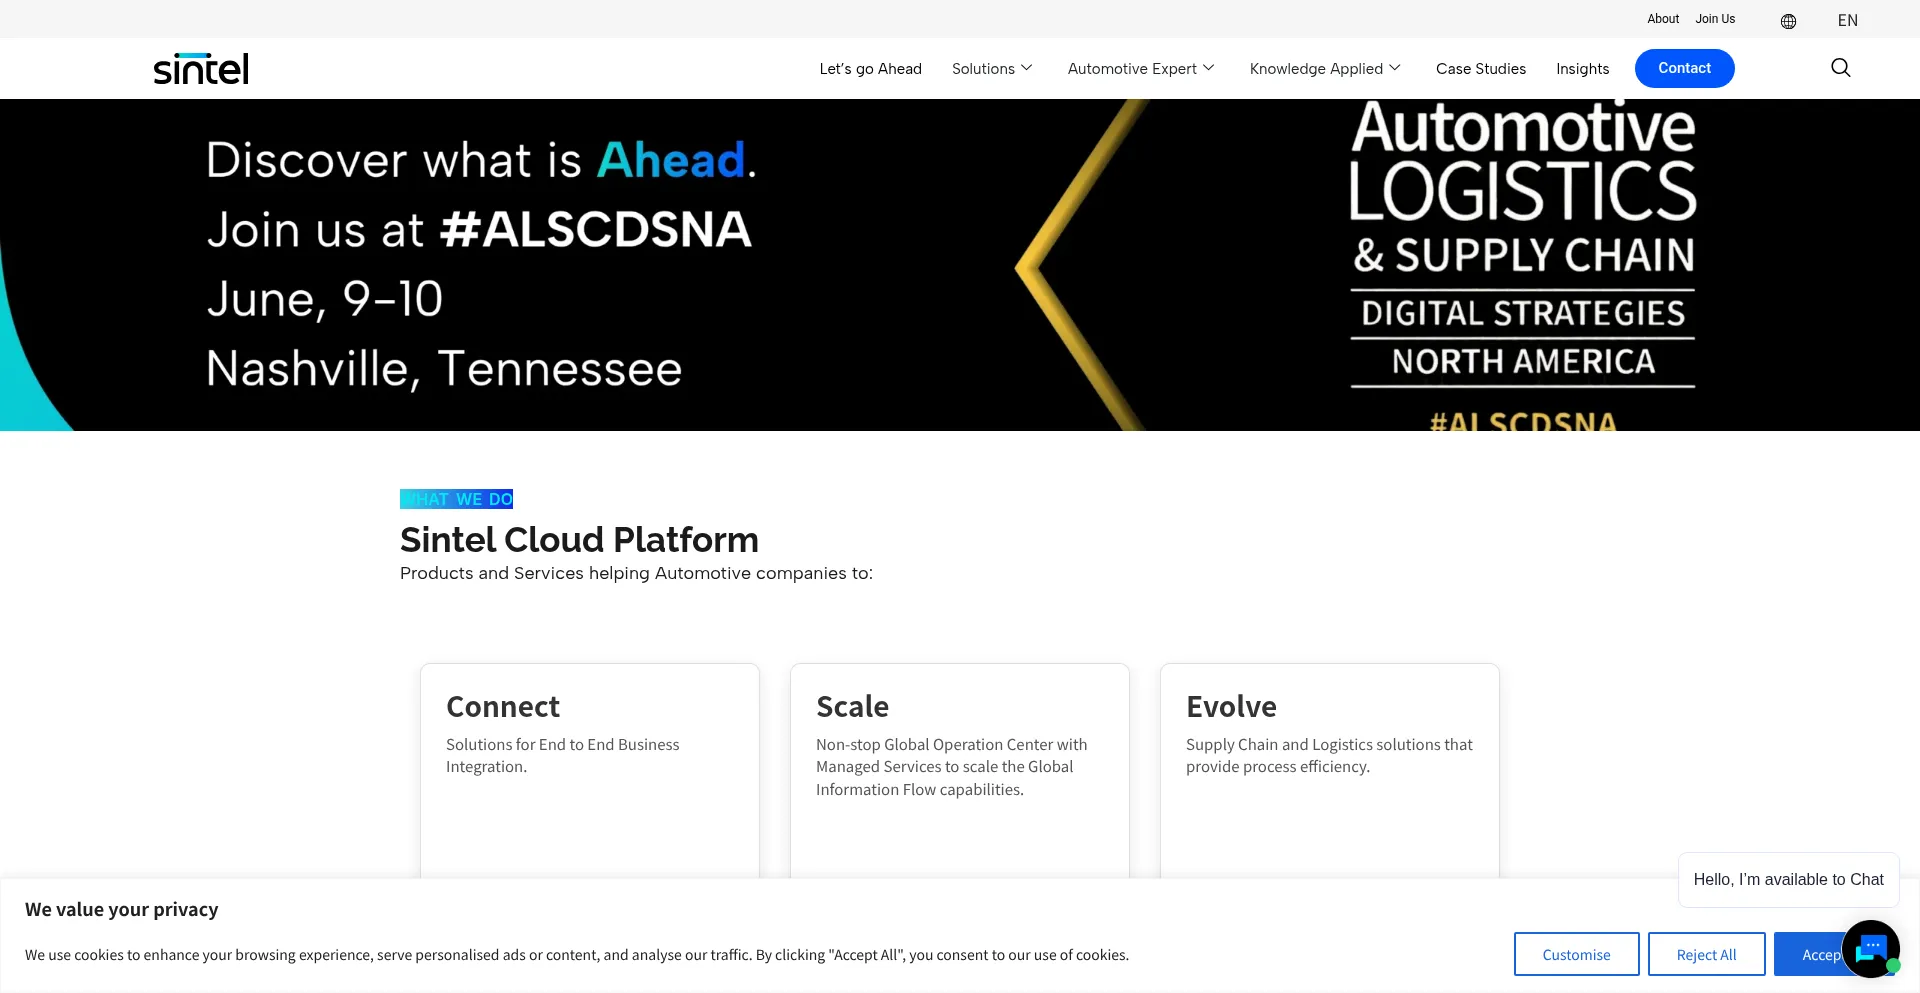1920x993 pixels.
Task: Open the chat bubble widget
Action: pyautogui.click(x=1871, y=948)
